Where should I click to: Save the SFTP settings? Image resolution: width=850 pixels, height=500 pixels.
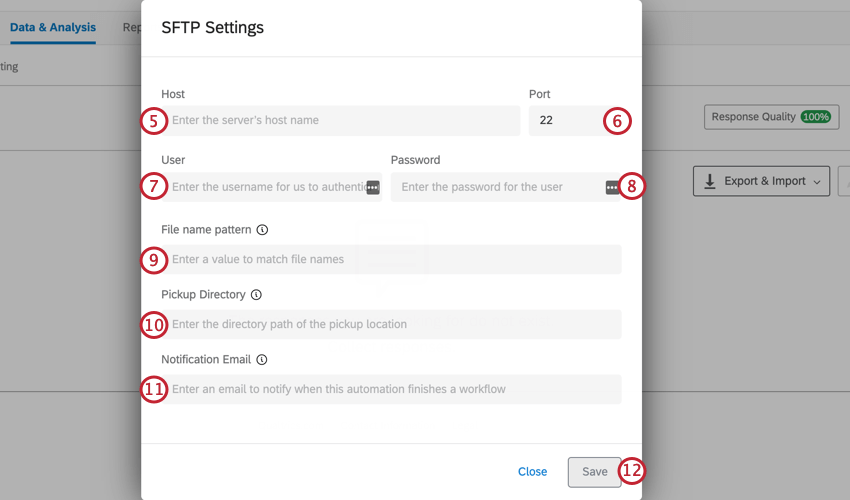click(x=594, y=472)
